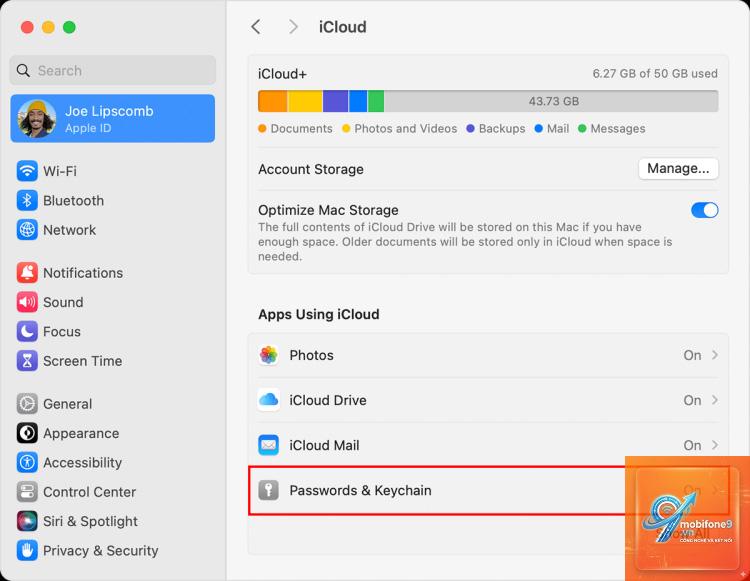Click the iCloud Drive cloud icon
Image resolution: width=750 pixels, height=581 pixels.
coord(269,400)
